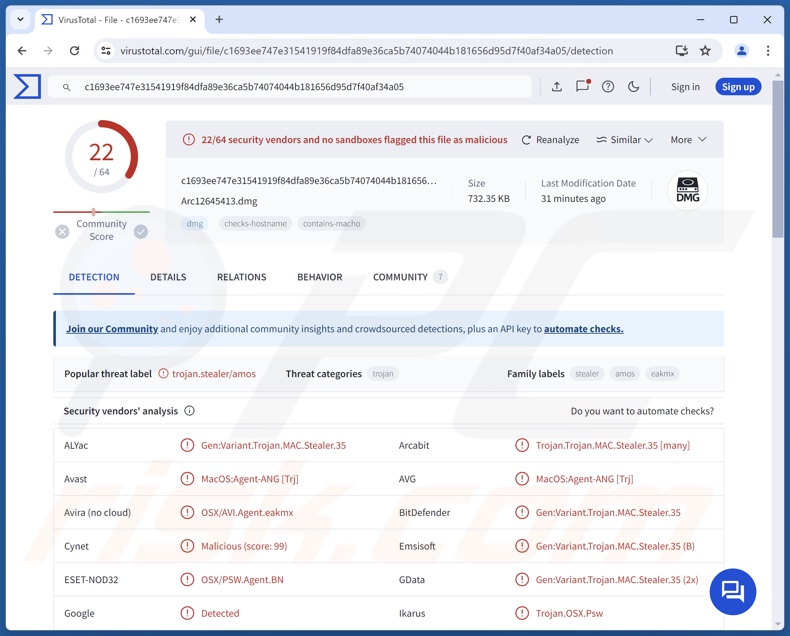Open the notifications chat icon

coord(582,87)
